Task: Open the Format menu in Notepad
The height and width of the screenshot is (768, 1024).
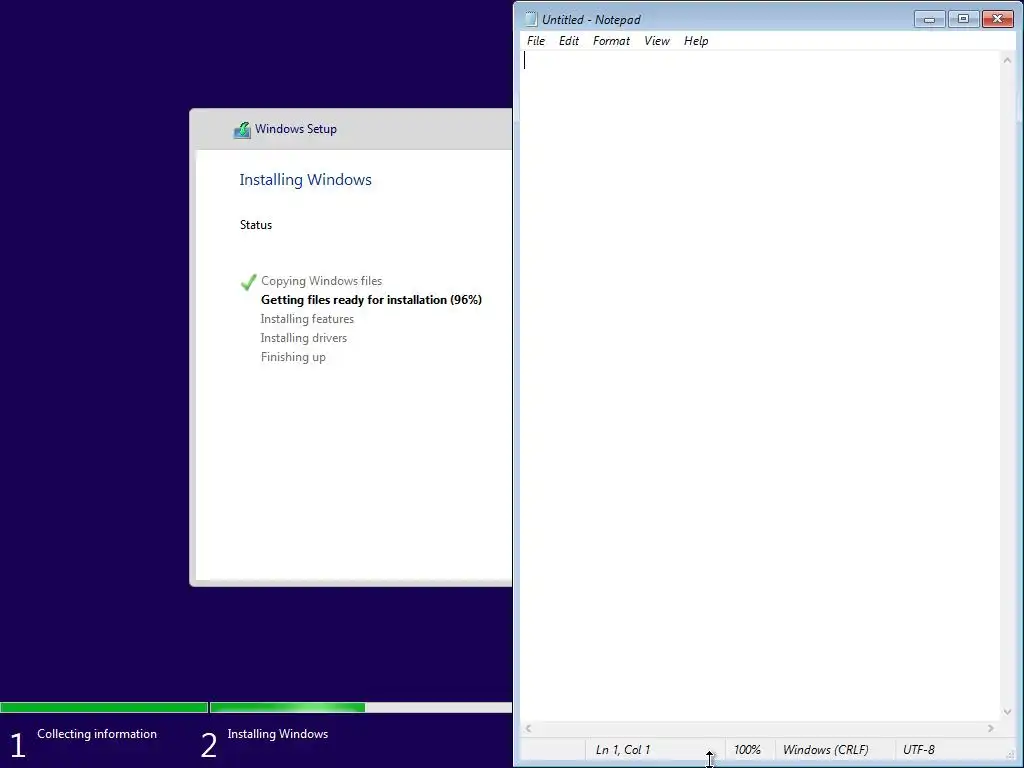Action: click(x=611, y=40)
